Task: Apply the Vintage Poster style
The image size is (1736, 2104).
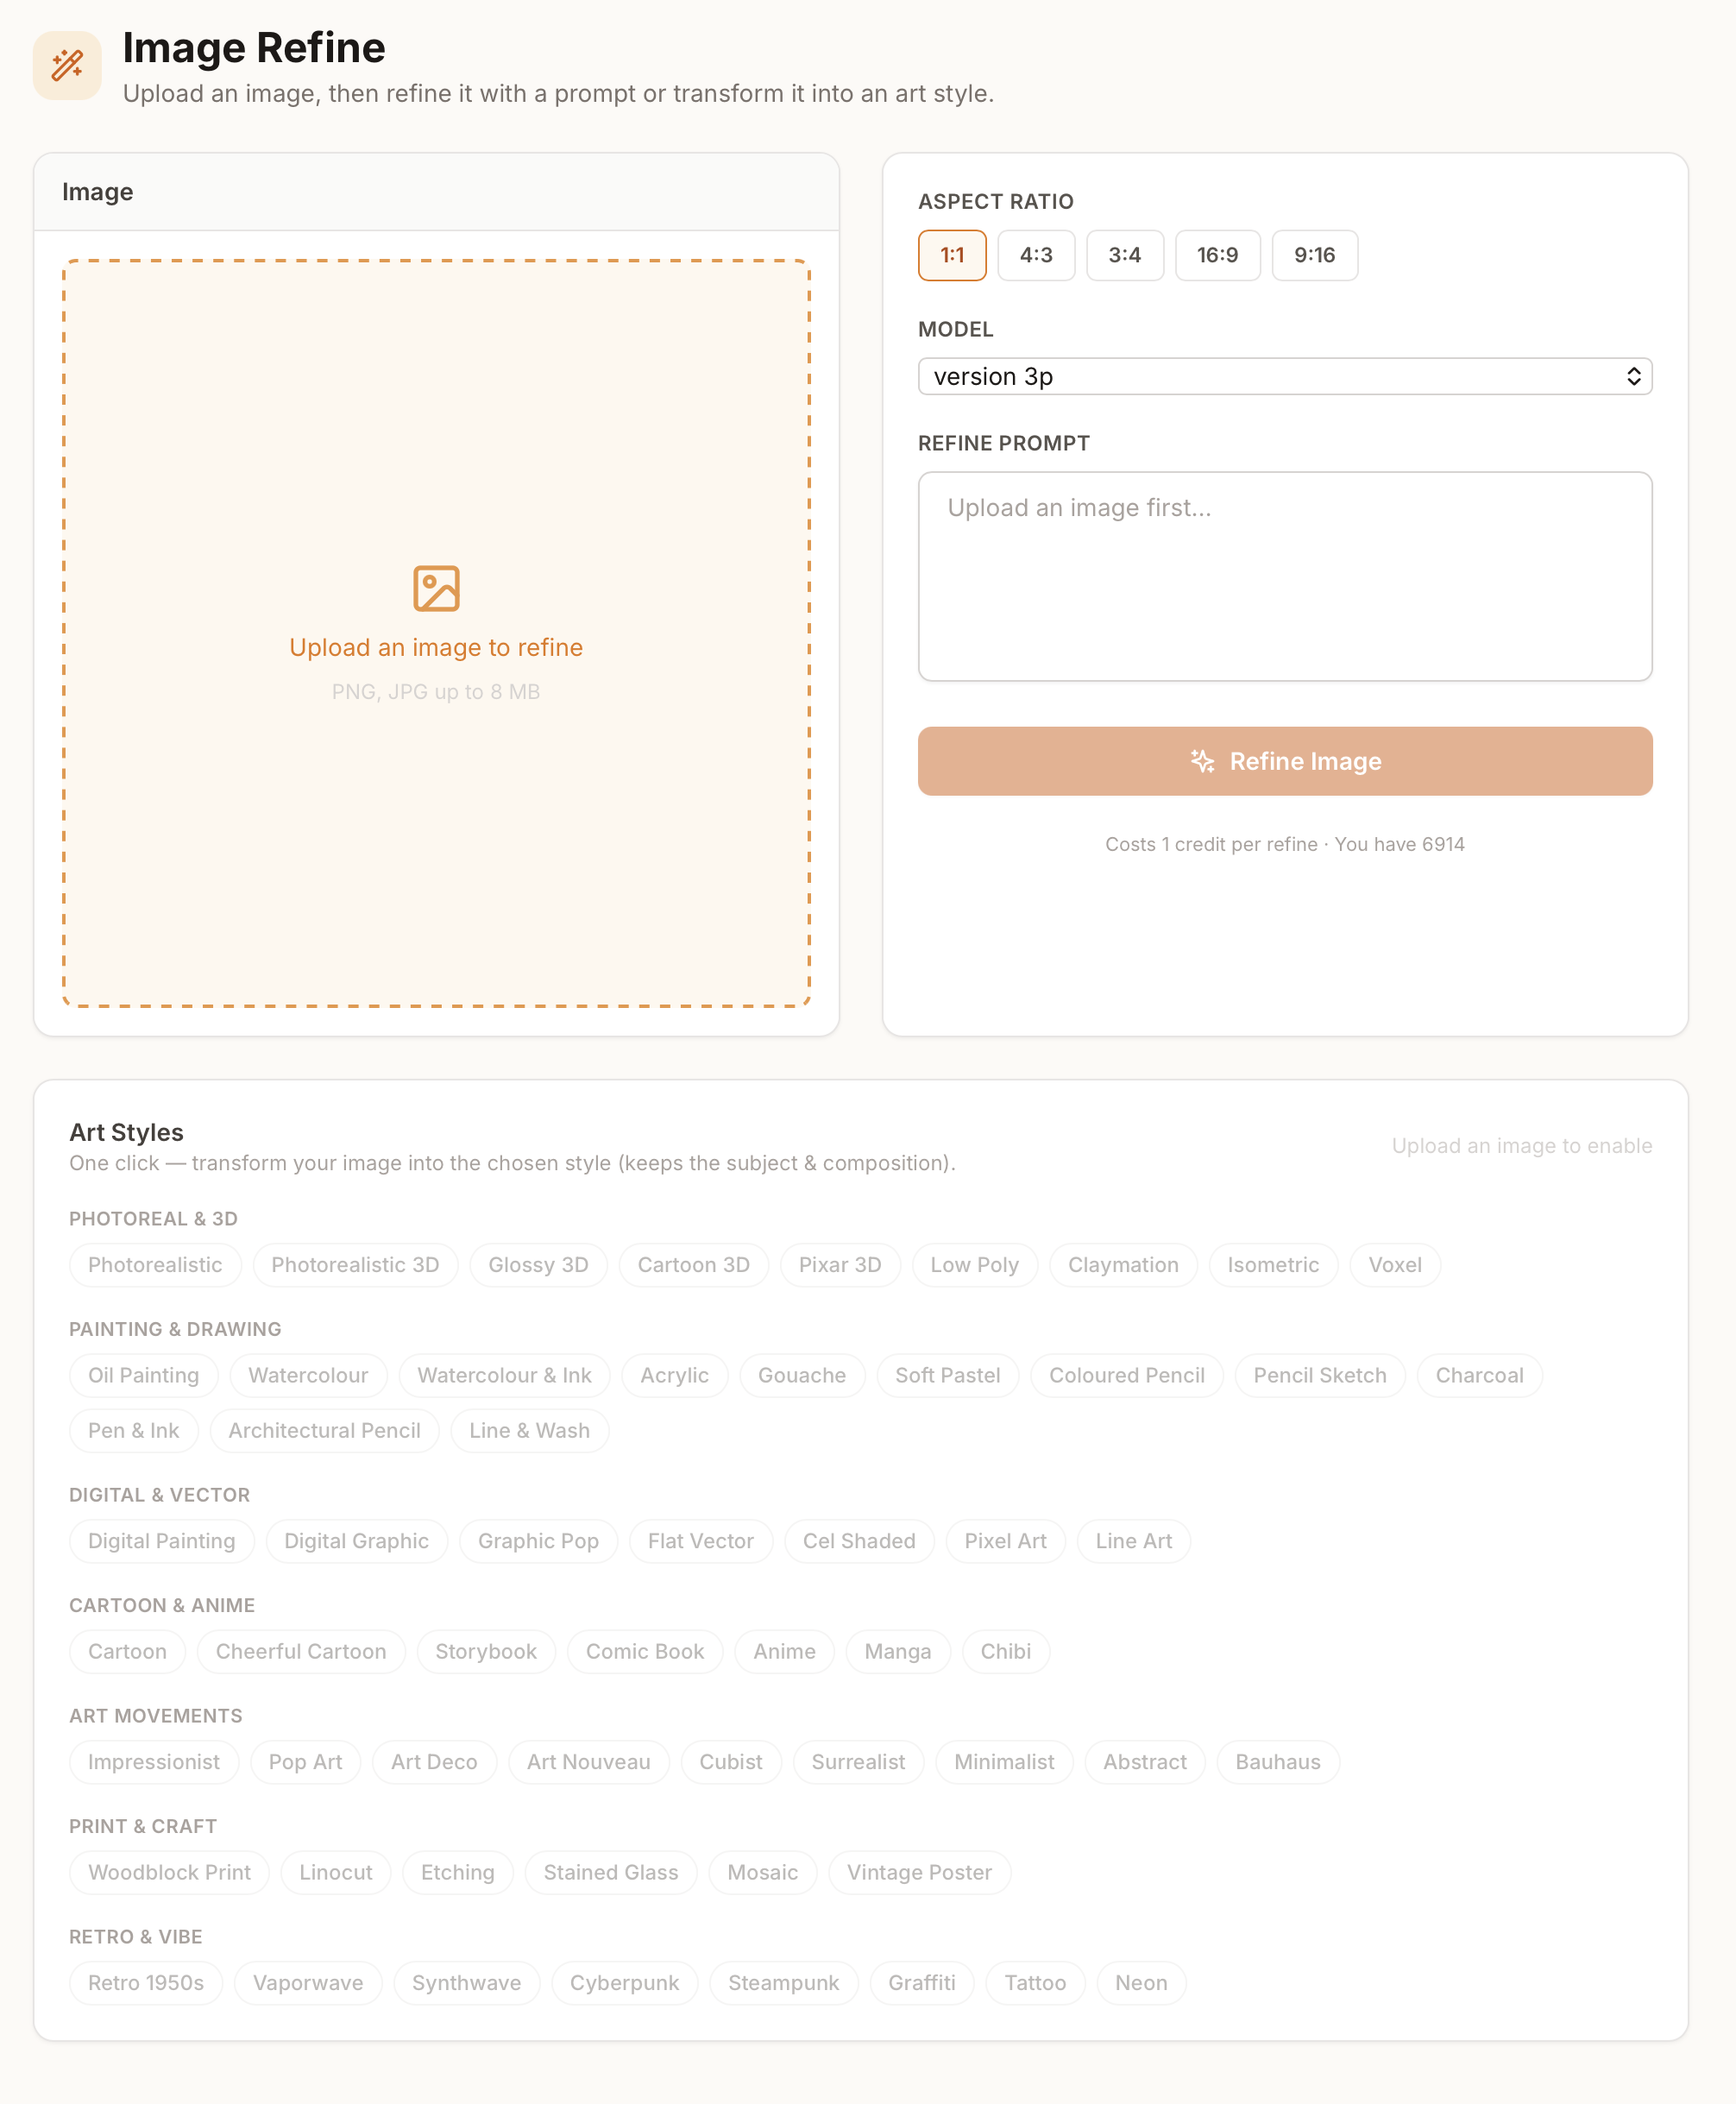Action: (919, 1872)
